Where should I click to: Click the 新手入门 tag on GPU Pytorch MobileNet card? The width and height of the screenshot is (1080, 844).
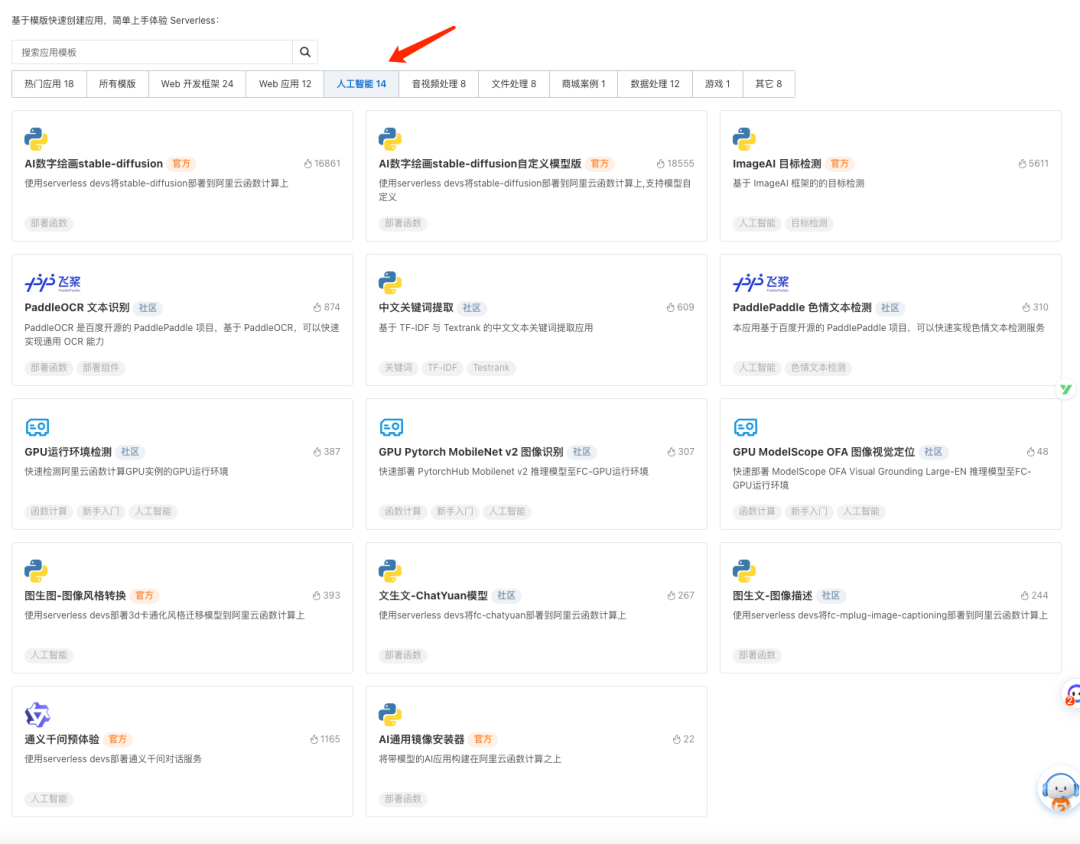pyautogui.click(x=455, y=511)
